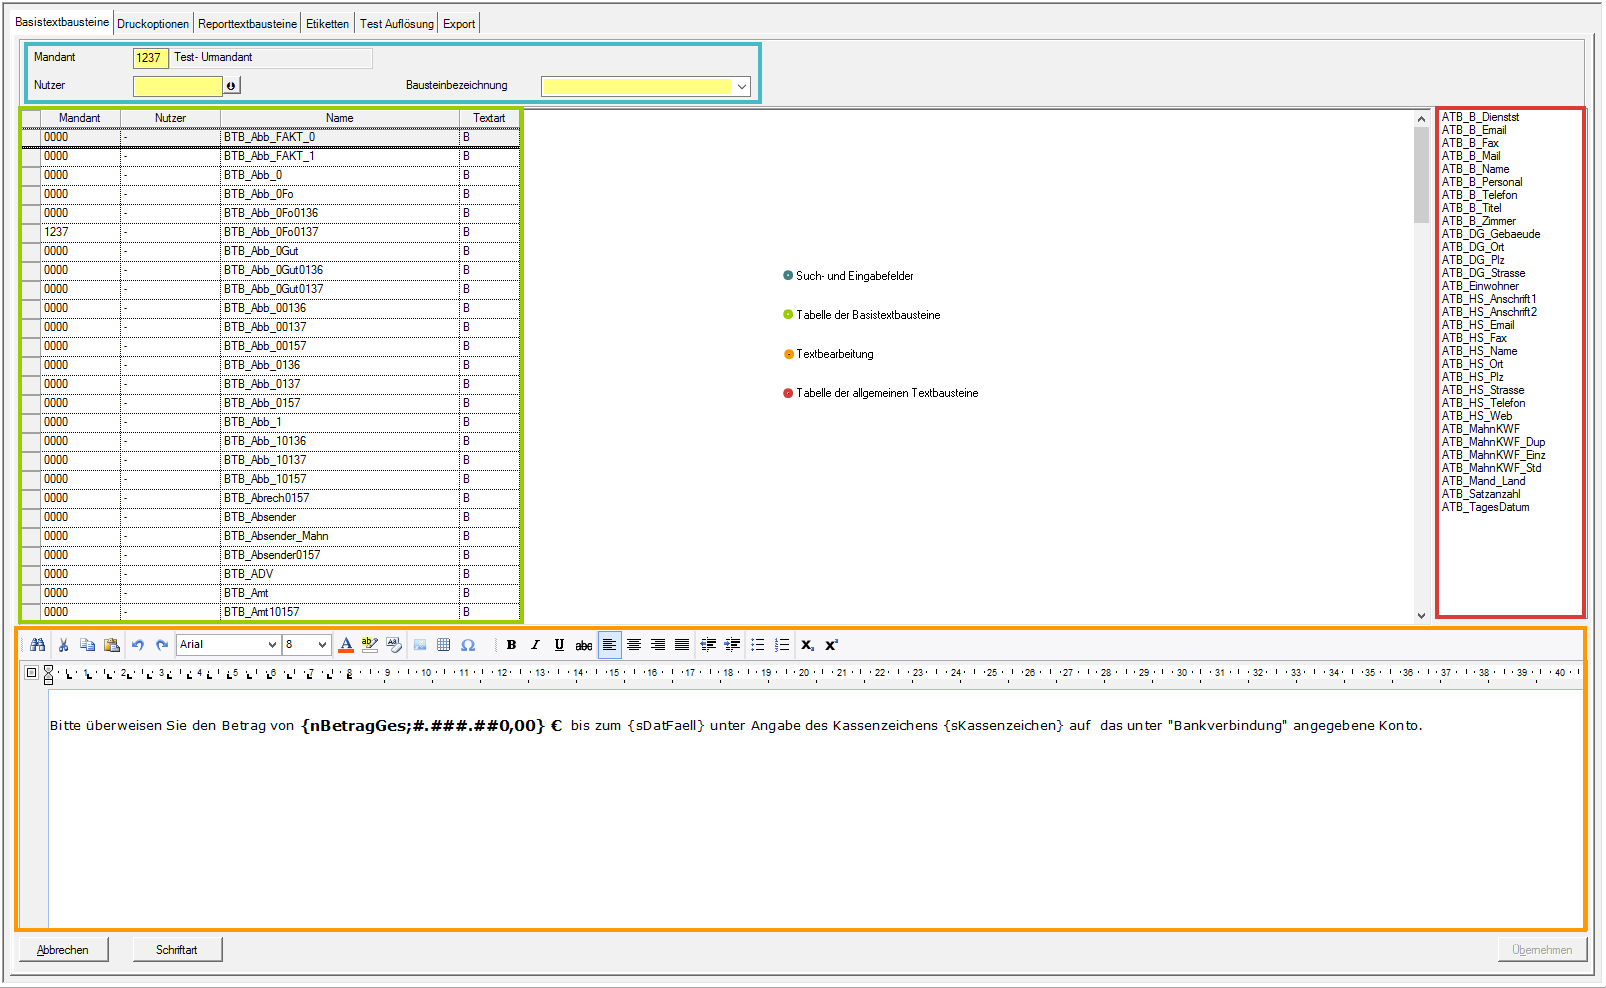Image resolution: width=1606 pixels, height=988 pixels.
Task: Open the Test Auflösung tab
Action: 397,24
